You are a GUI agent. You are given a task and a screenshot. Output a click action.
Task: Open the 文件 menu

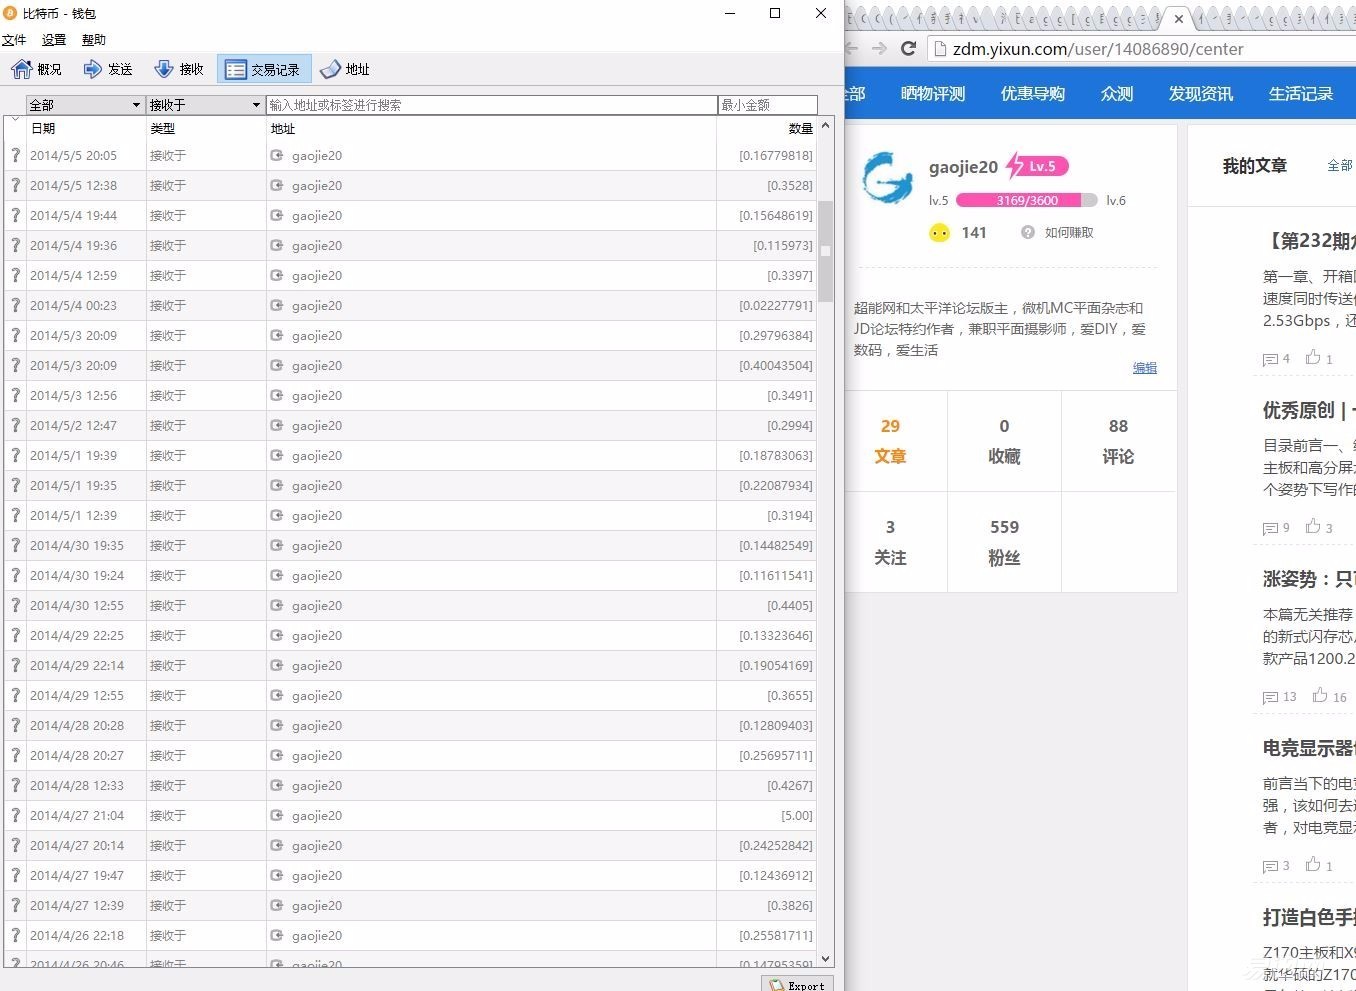tap(14, 40)
